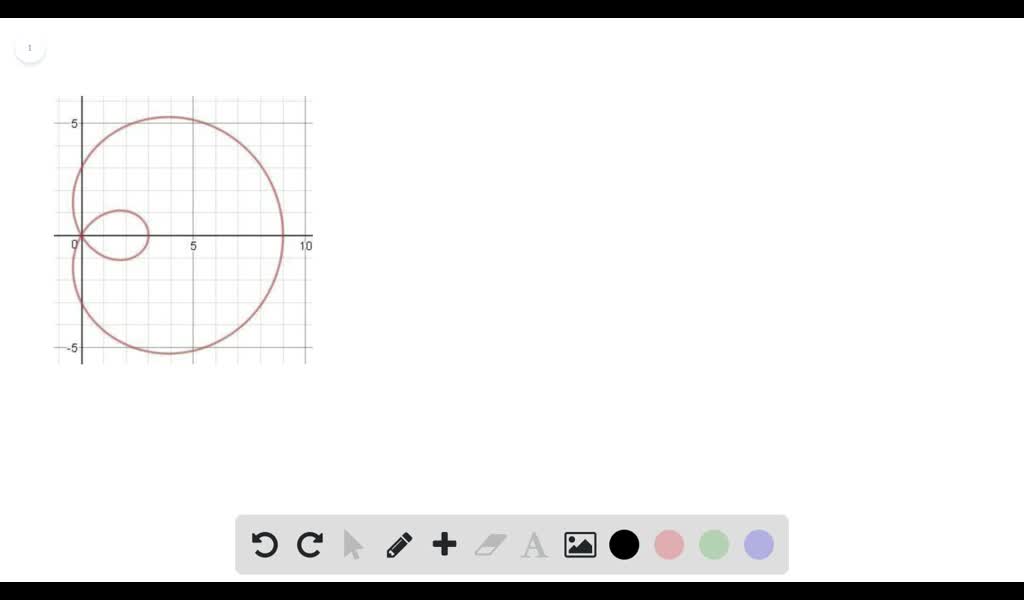Click the Redo icon
Screen dimensions: 1024x600
310,544
